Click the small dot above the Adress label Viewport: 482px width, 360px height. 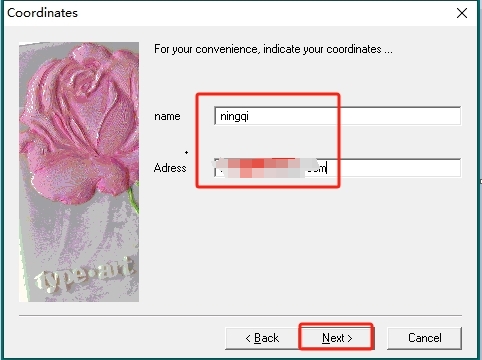(x=186, y=152)
